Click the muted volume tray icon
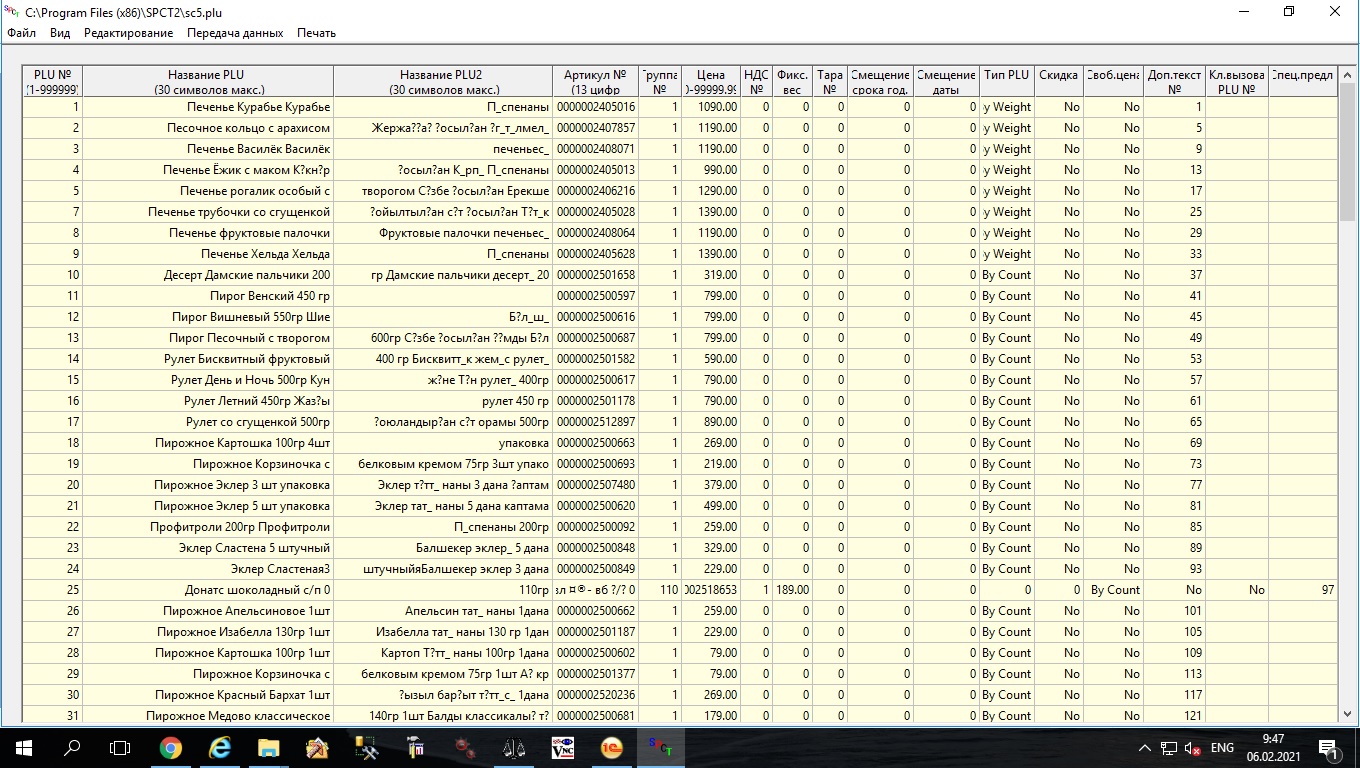 (1192, 748)
